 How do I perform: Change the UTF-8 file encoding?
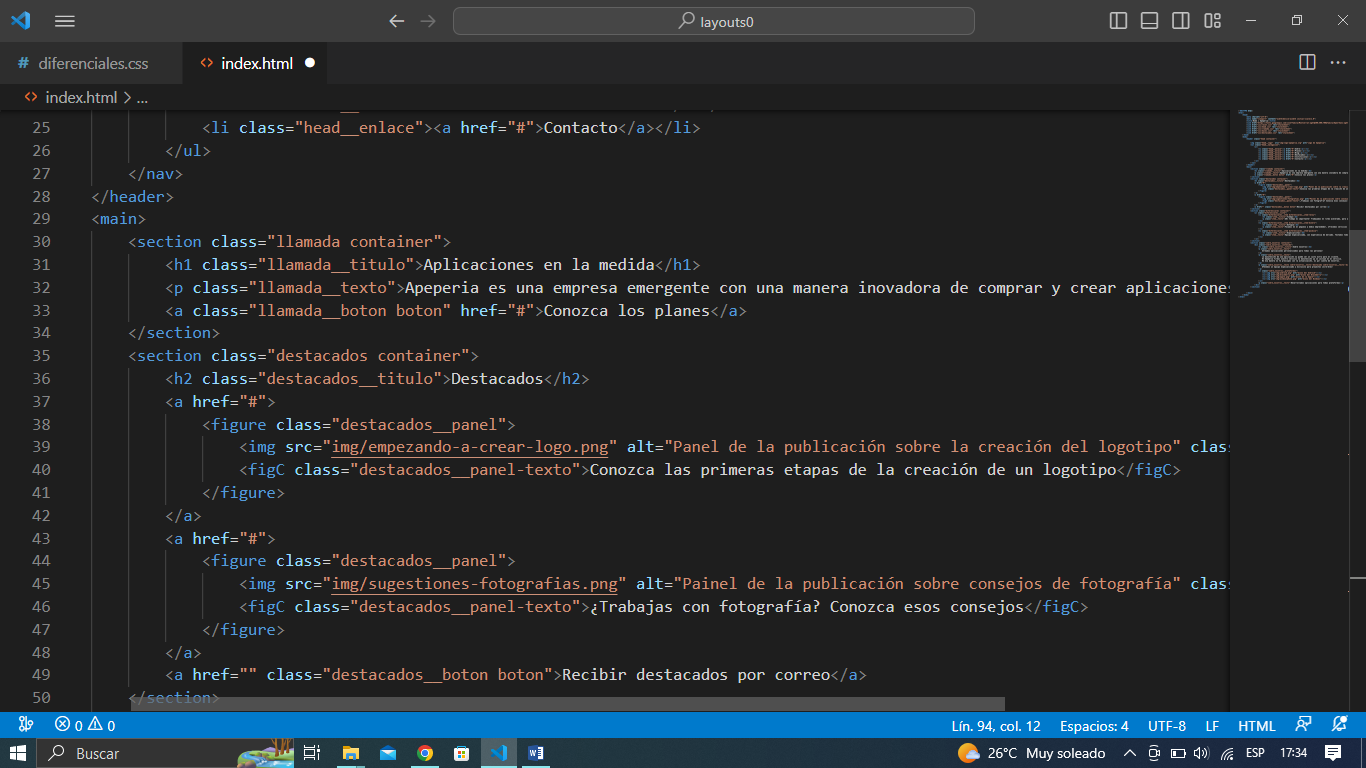(1167, 726)
